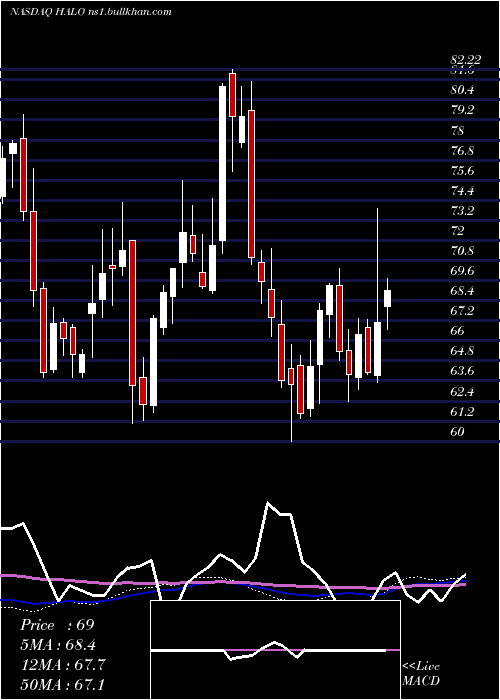
Task: Click the Price : 69 readout
Action: tap(57, 625)
